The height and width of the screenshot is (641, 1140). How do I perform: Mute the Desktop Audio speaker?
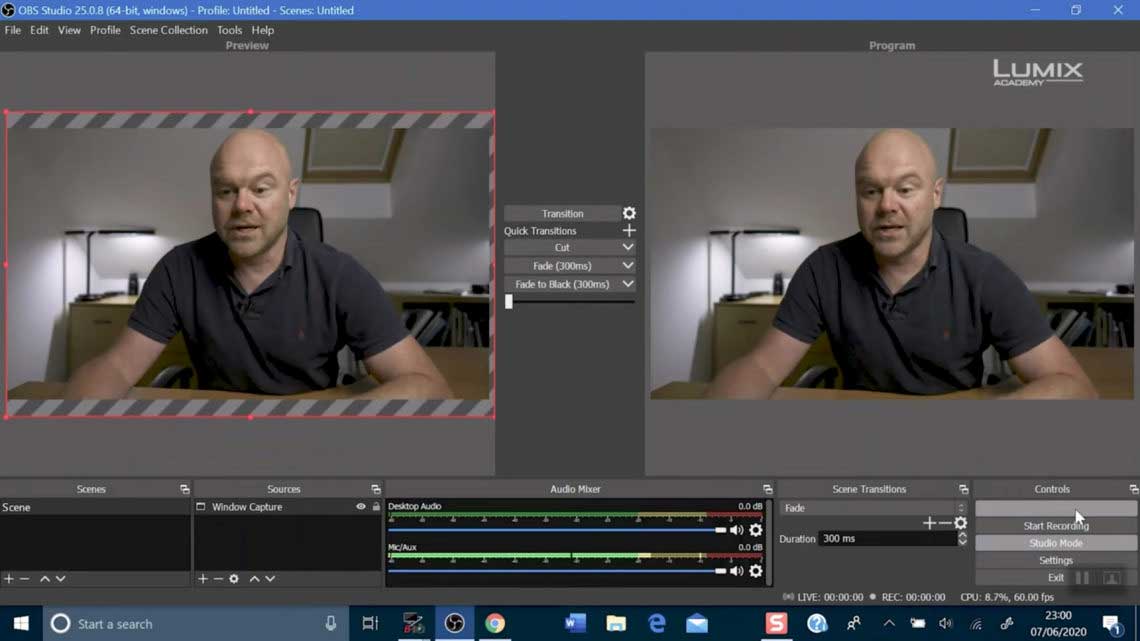pos(737,530)
